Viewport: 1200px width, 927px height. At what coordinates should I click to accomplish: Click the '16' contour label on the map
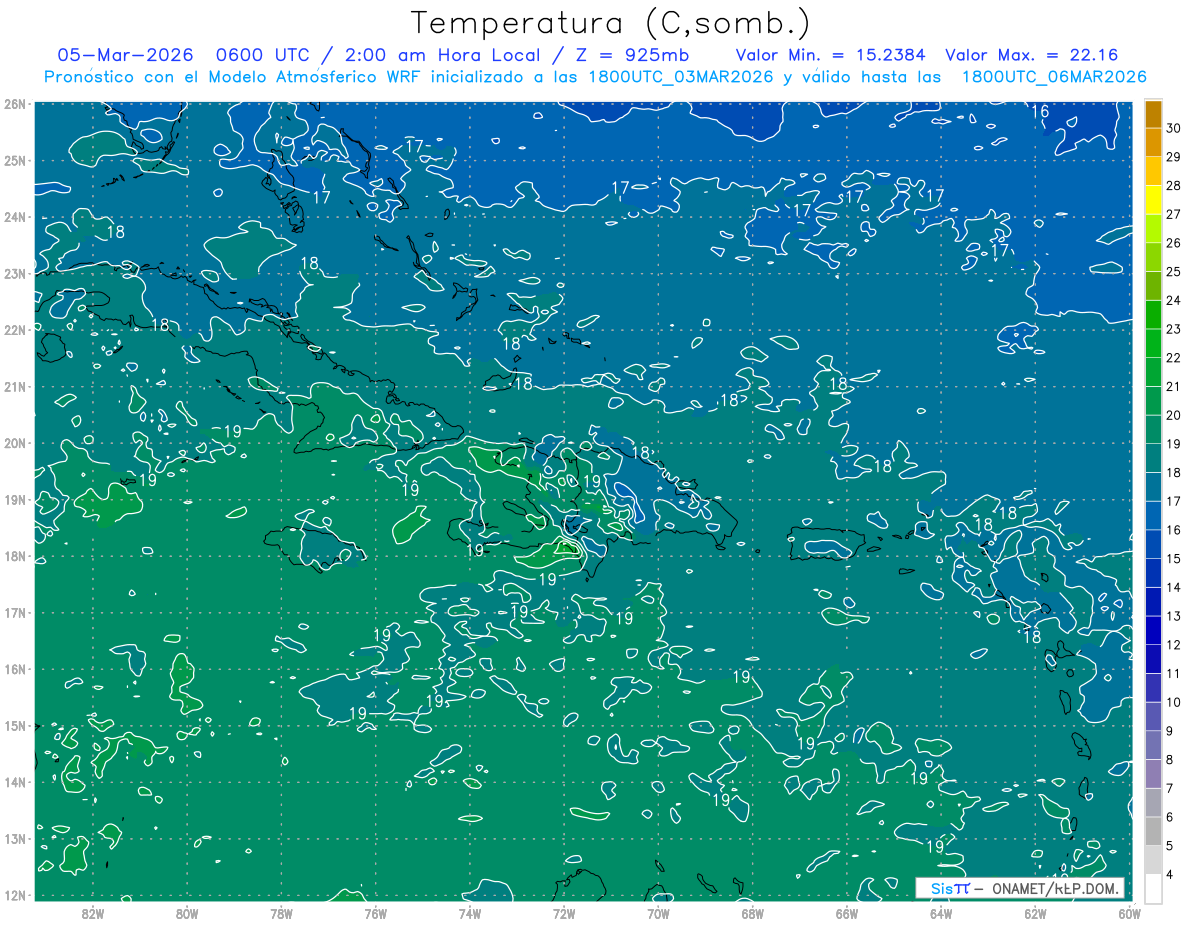click(x=1040, y=111)
